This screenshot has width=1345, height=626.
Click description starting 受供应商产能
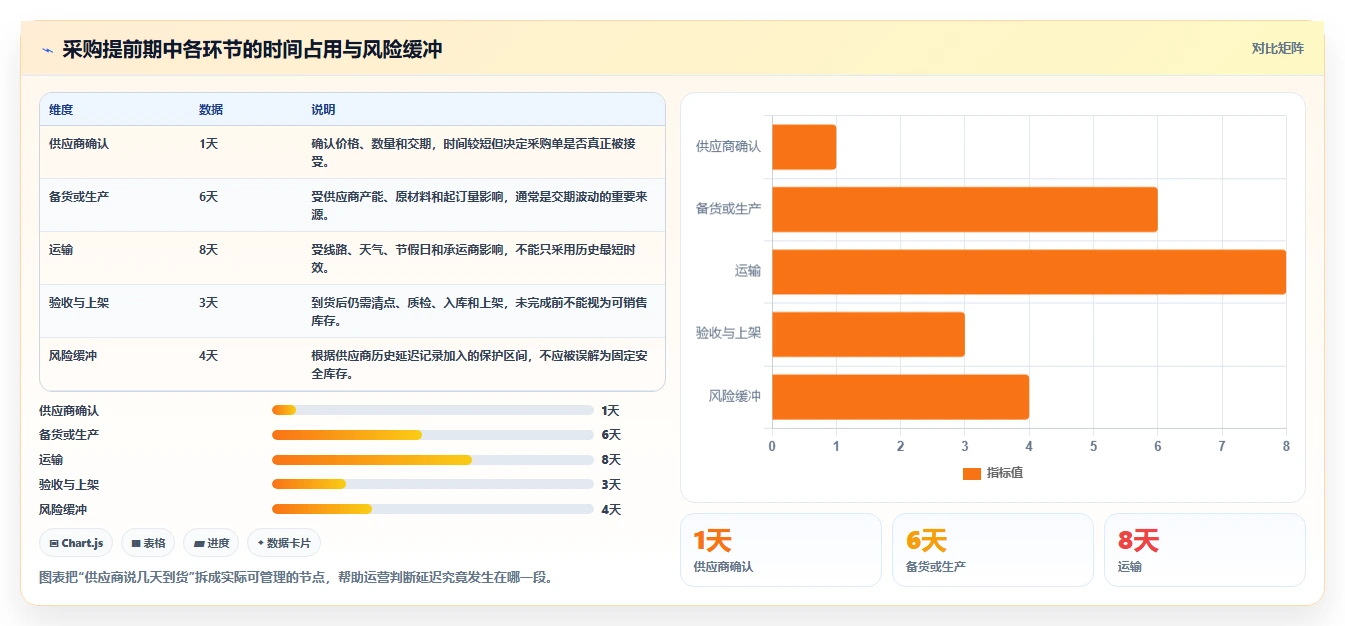(x=479, y=205)
